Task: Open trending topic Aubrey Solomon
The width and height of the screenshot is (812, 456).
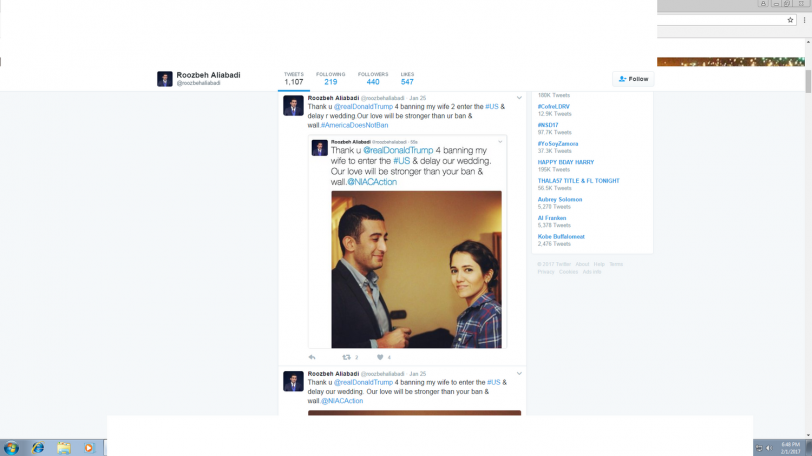Action: (x=560, y=200)
